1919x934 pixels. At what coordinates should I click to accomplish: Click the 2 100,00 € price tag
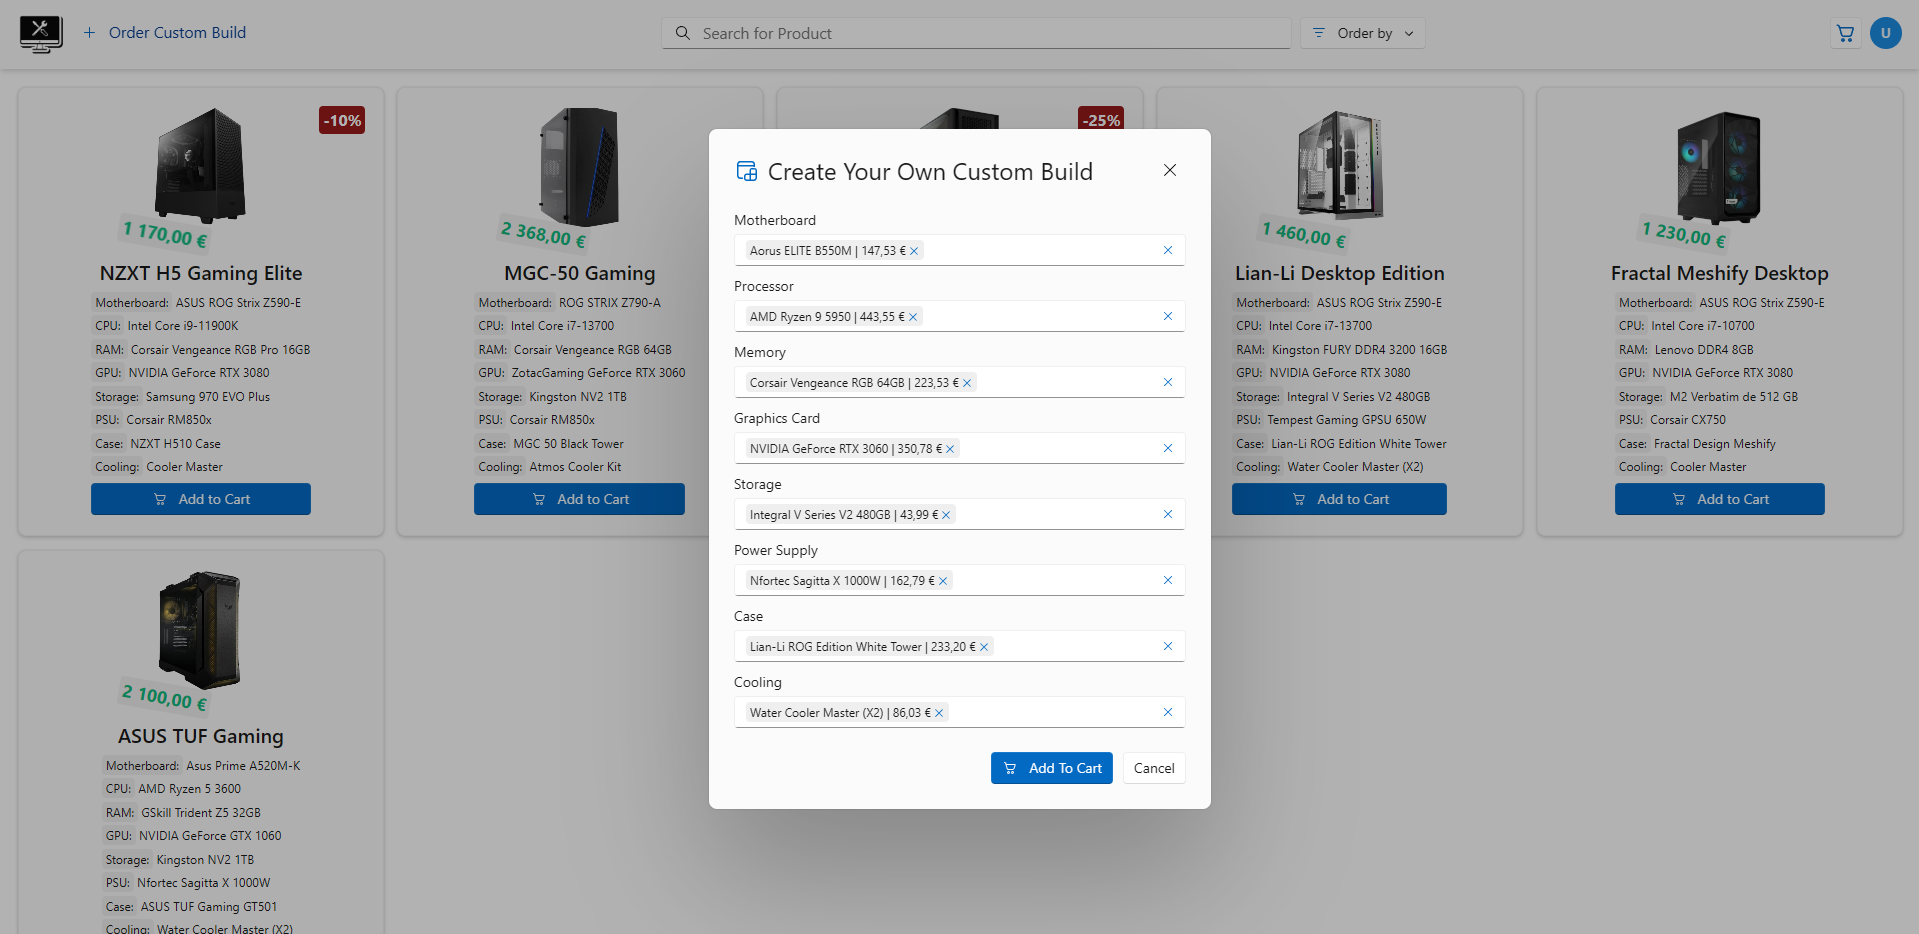point(165,697)
